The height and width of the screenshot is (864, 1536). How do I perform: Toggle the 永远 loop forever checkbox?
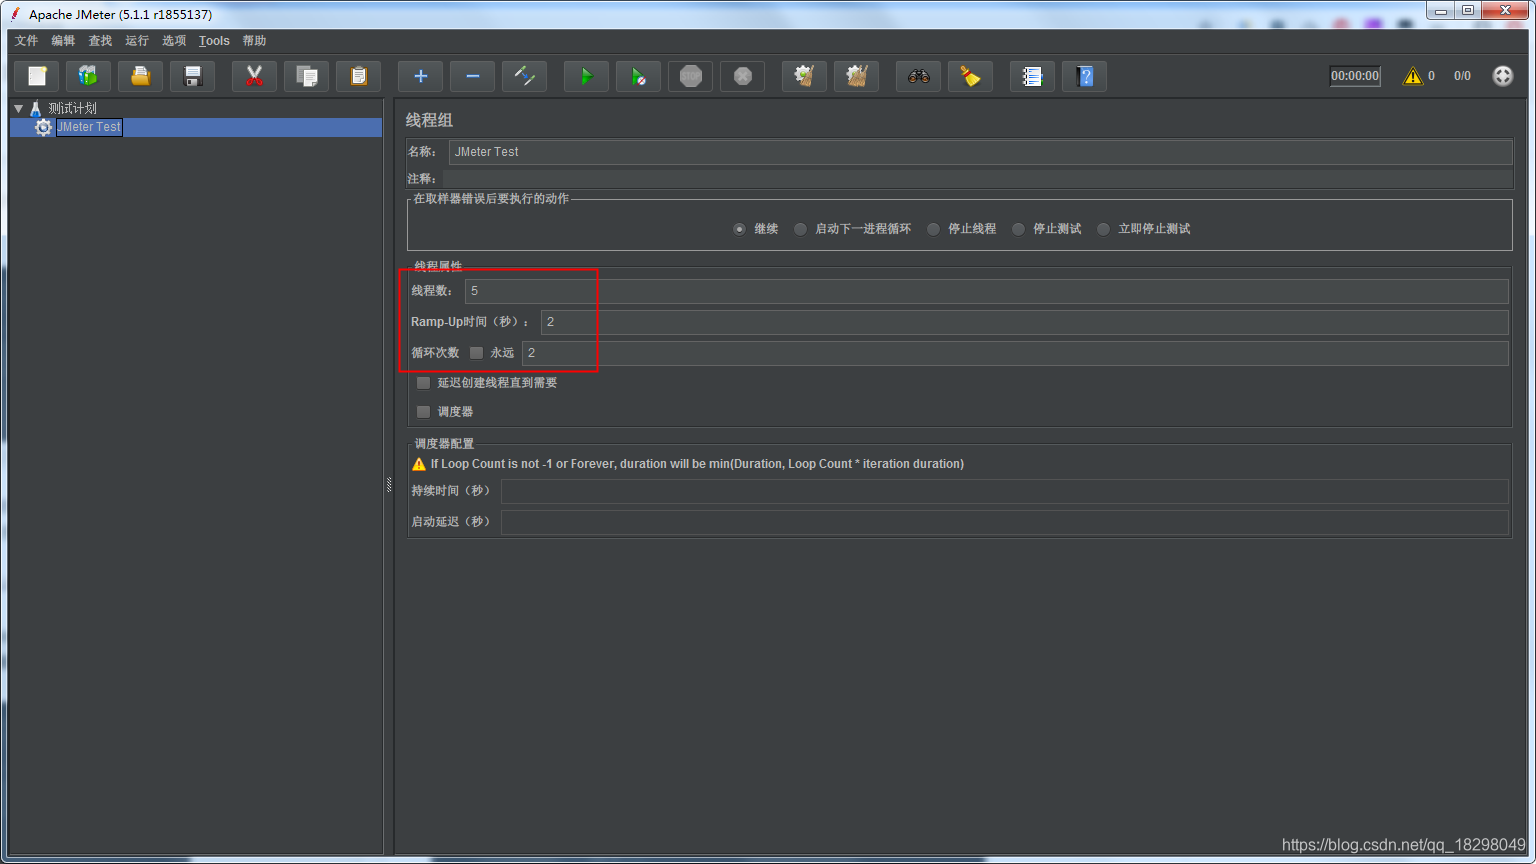point(476,353)
